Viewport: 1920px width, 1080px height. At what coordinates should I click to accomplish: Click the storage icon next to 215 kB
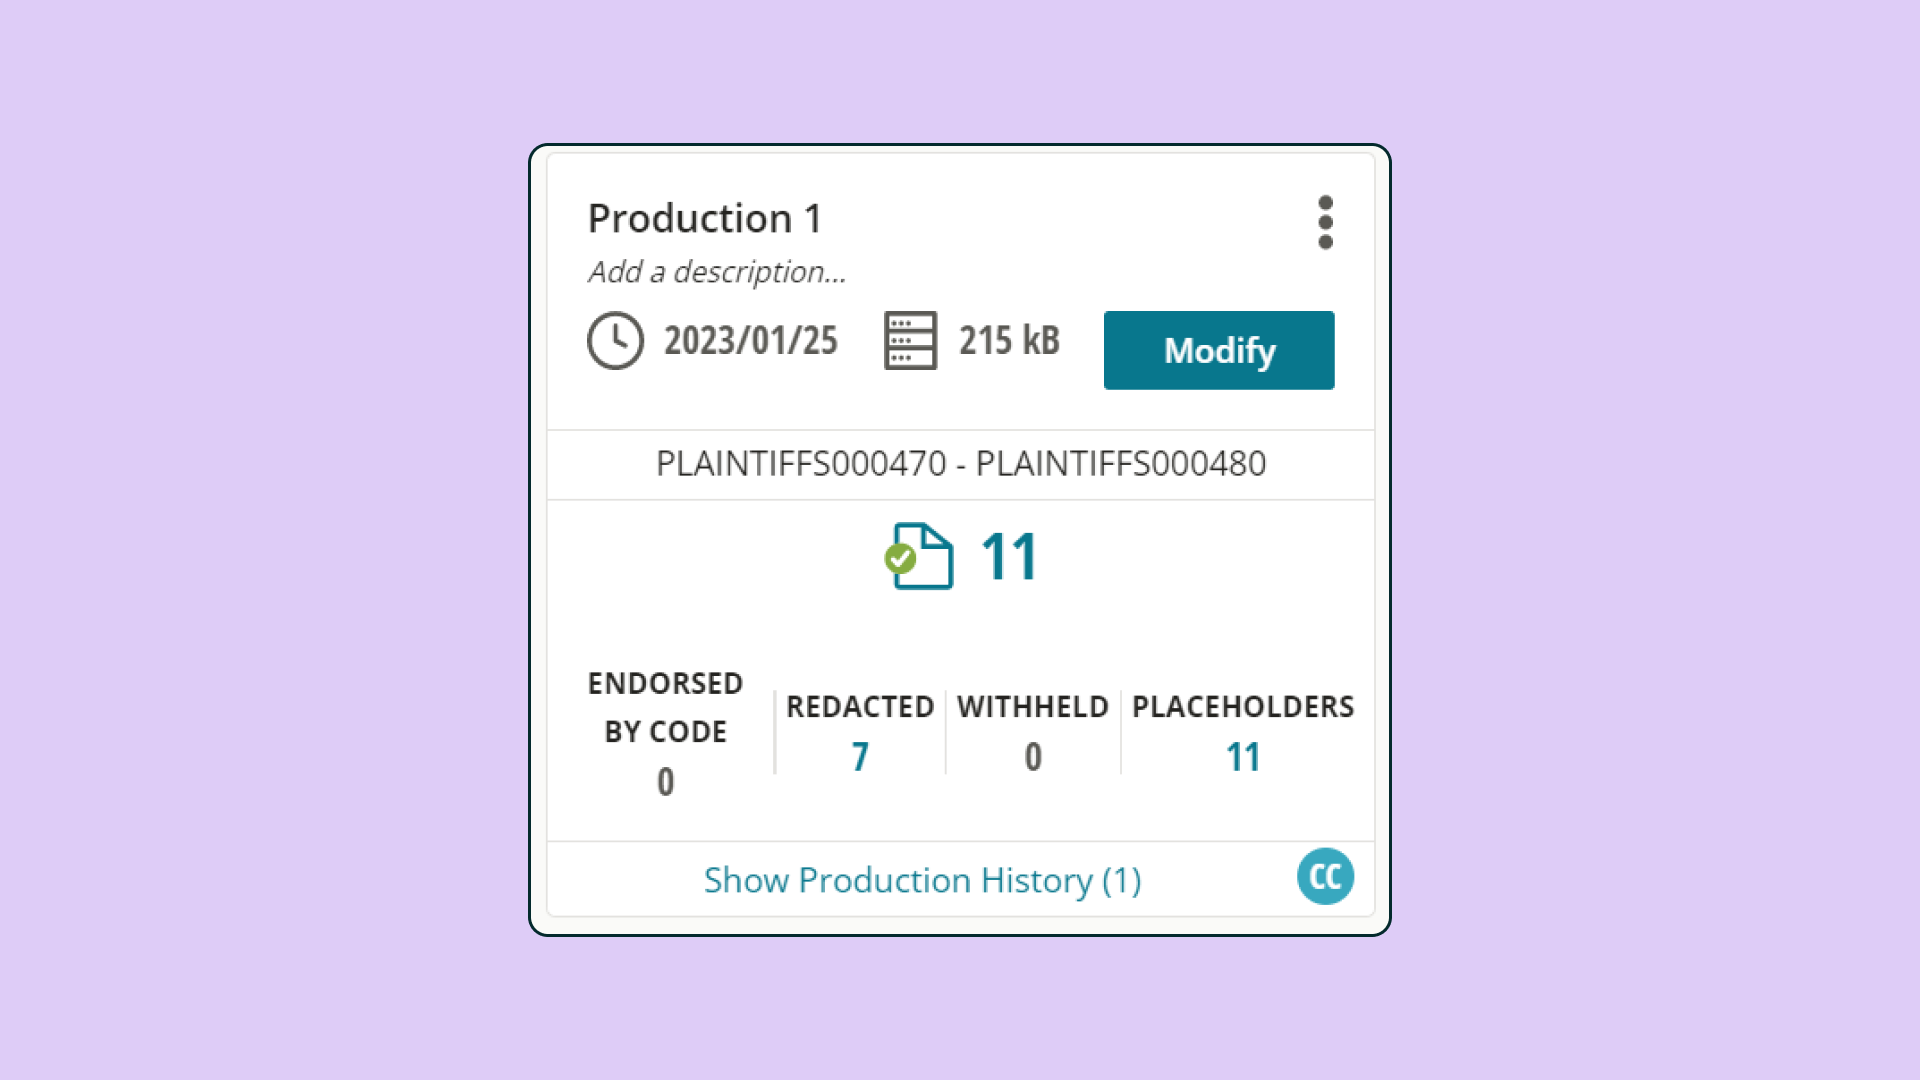[908, 341]
